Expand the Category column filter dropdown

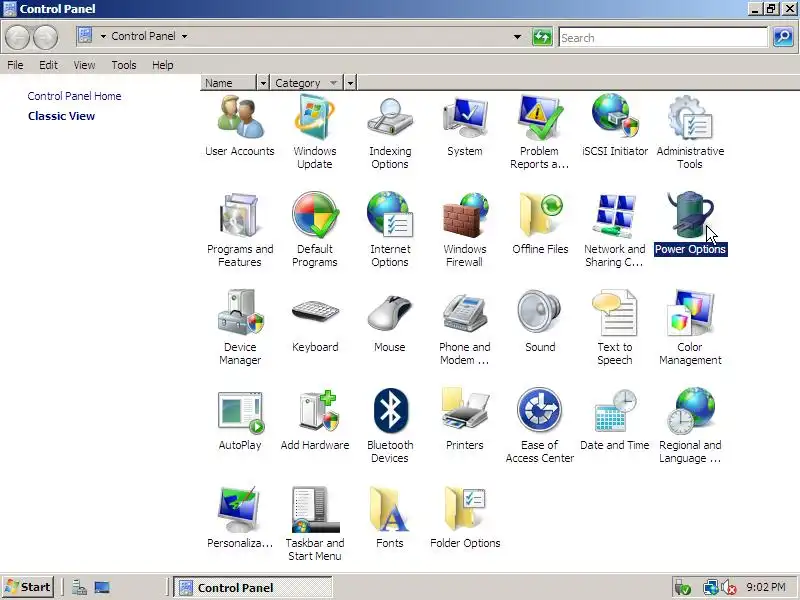coord(350,83)
